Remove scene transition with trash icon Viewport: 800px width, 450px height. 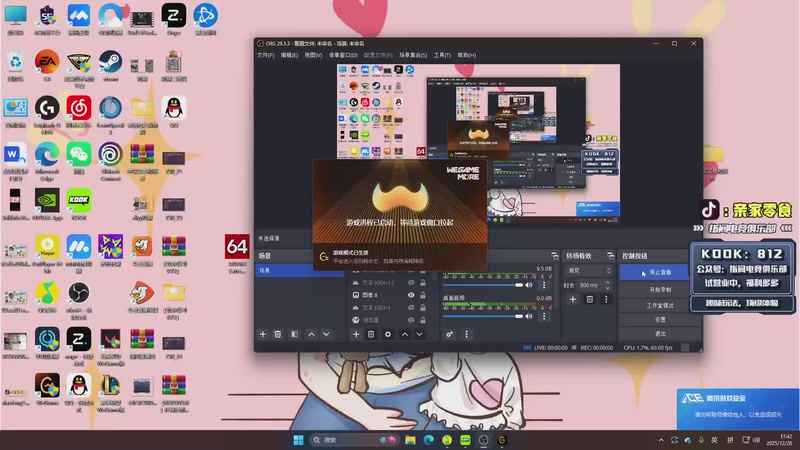(589, 299)
